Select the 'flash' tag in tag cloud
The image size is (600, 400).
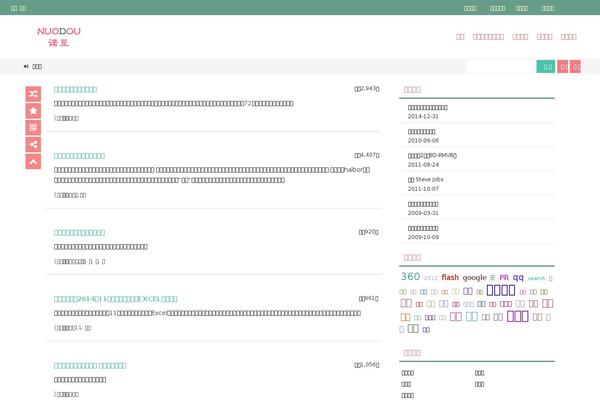[450, 277]
